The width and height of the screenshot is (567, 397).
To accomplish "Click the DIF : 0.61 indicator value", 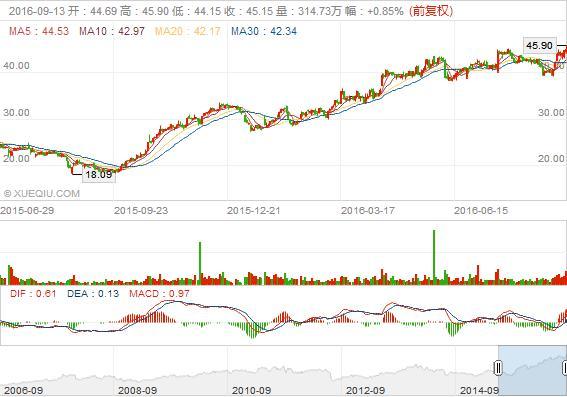I will [x=33, y=294].
